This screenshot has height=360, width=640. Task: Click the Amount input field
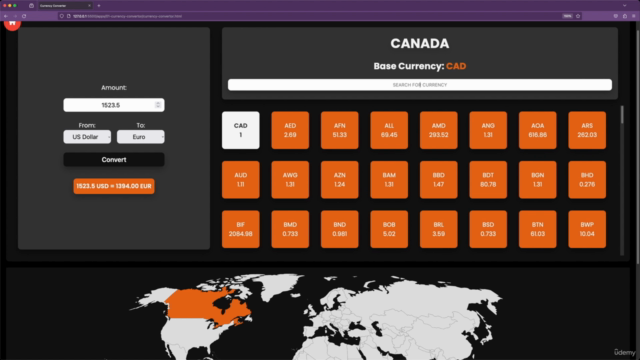[114, 105]
